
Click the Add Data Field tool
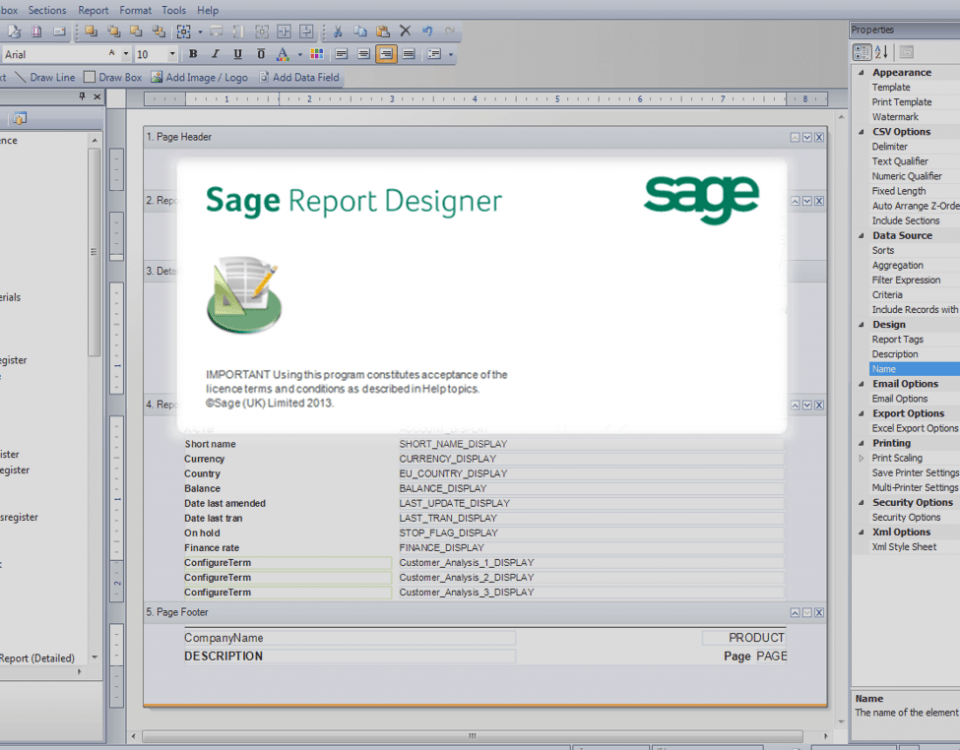tap(299, 77)
